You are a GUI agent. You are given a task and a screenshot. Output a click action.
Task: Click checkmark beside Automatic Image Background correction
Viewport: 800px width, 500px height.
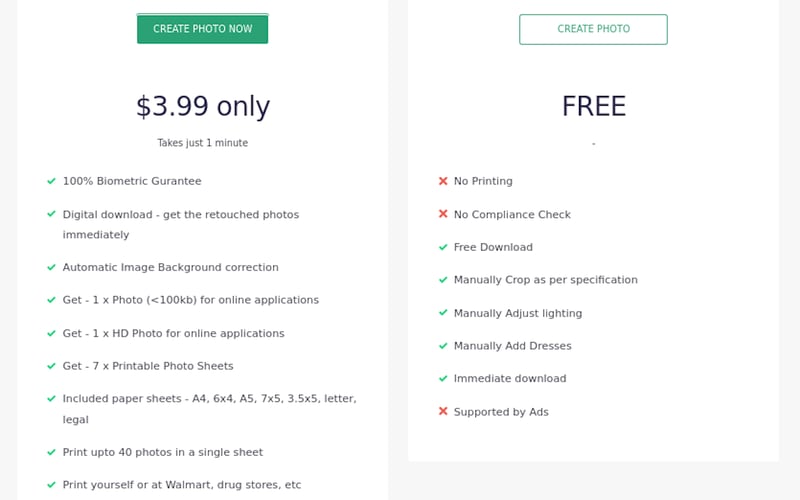point(51,267)
